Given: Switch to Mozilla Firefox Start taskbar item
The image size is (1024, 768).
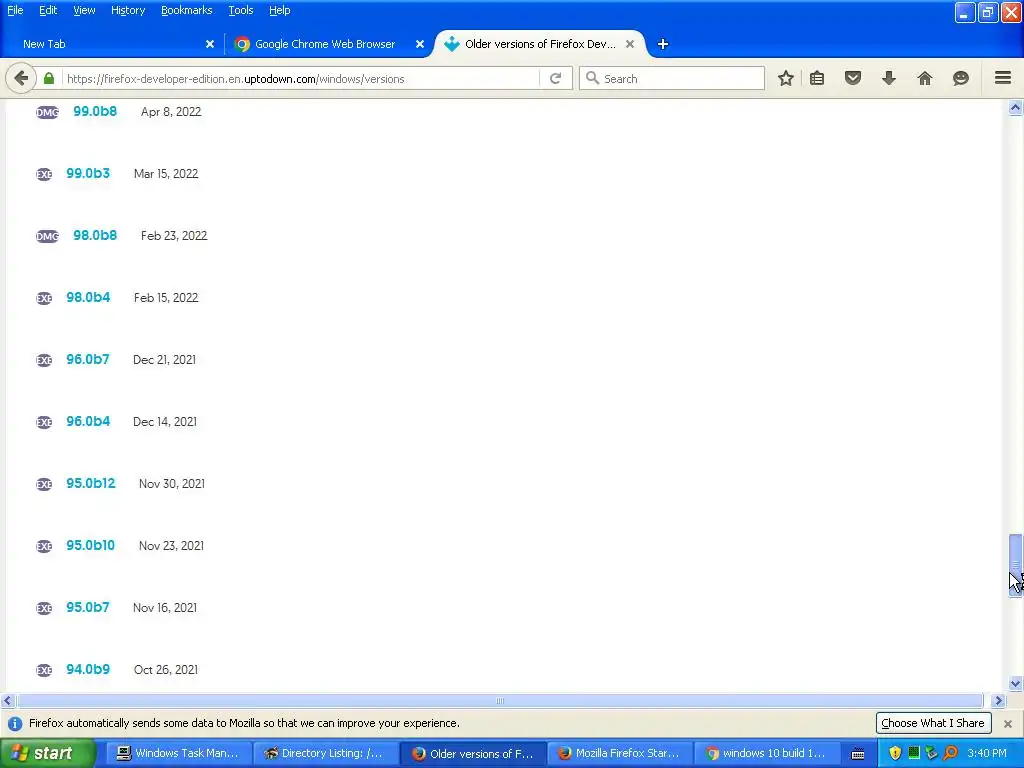Looking at the screenshot, I should 620,753.
